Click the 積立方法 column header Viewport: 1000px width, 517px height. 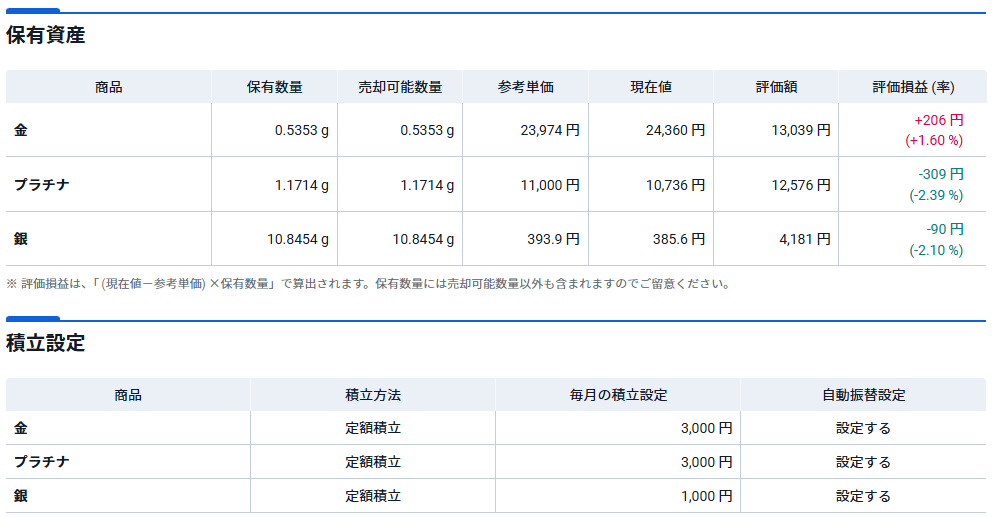(x=373, y=395)
